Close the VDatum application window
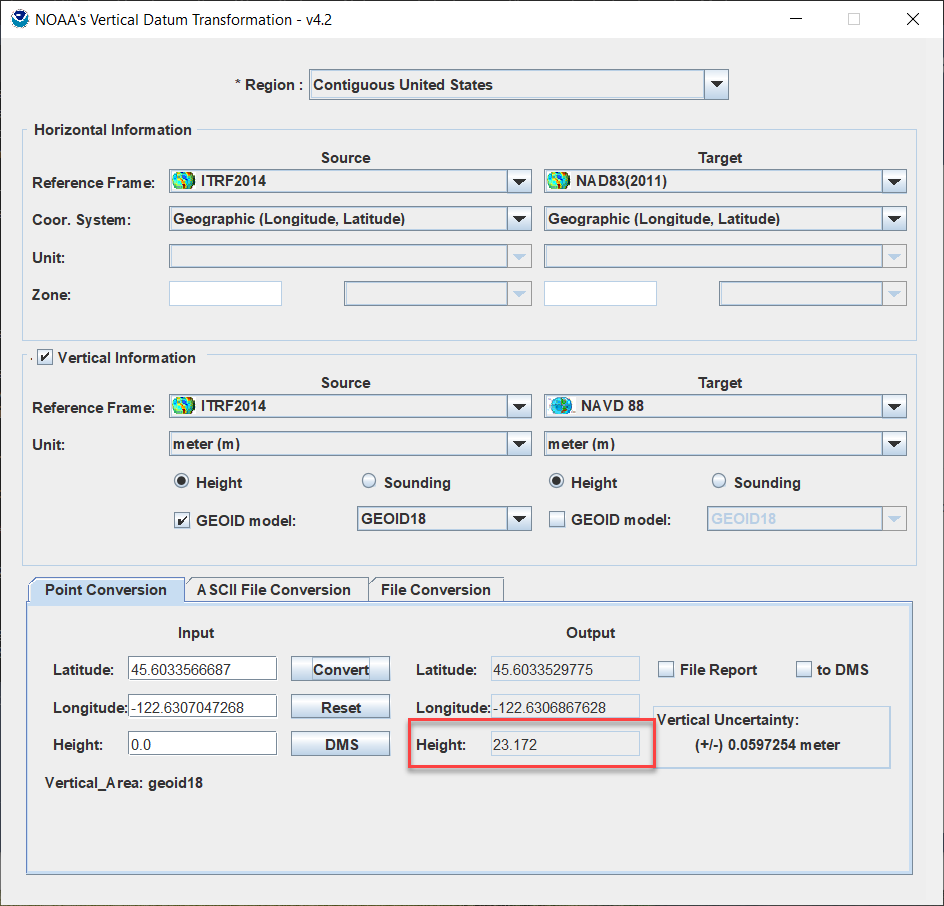Viewport: 944px width, 906px height. [x=912, y=19]
